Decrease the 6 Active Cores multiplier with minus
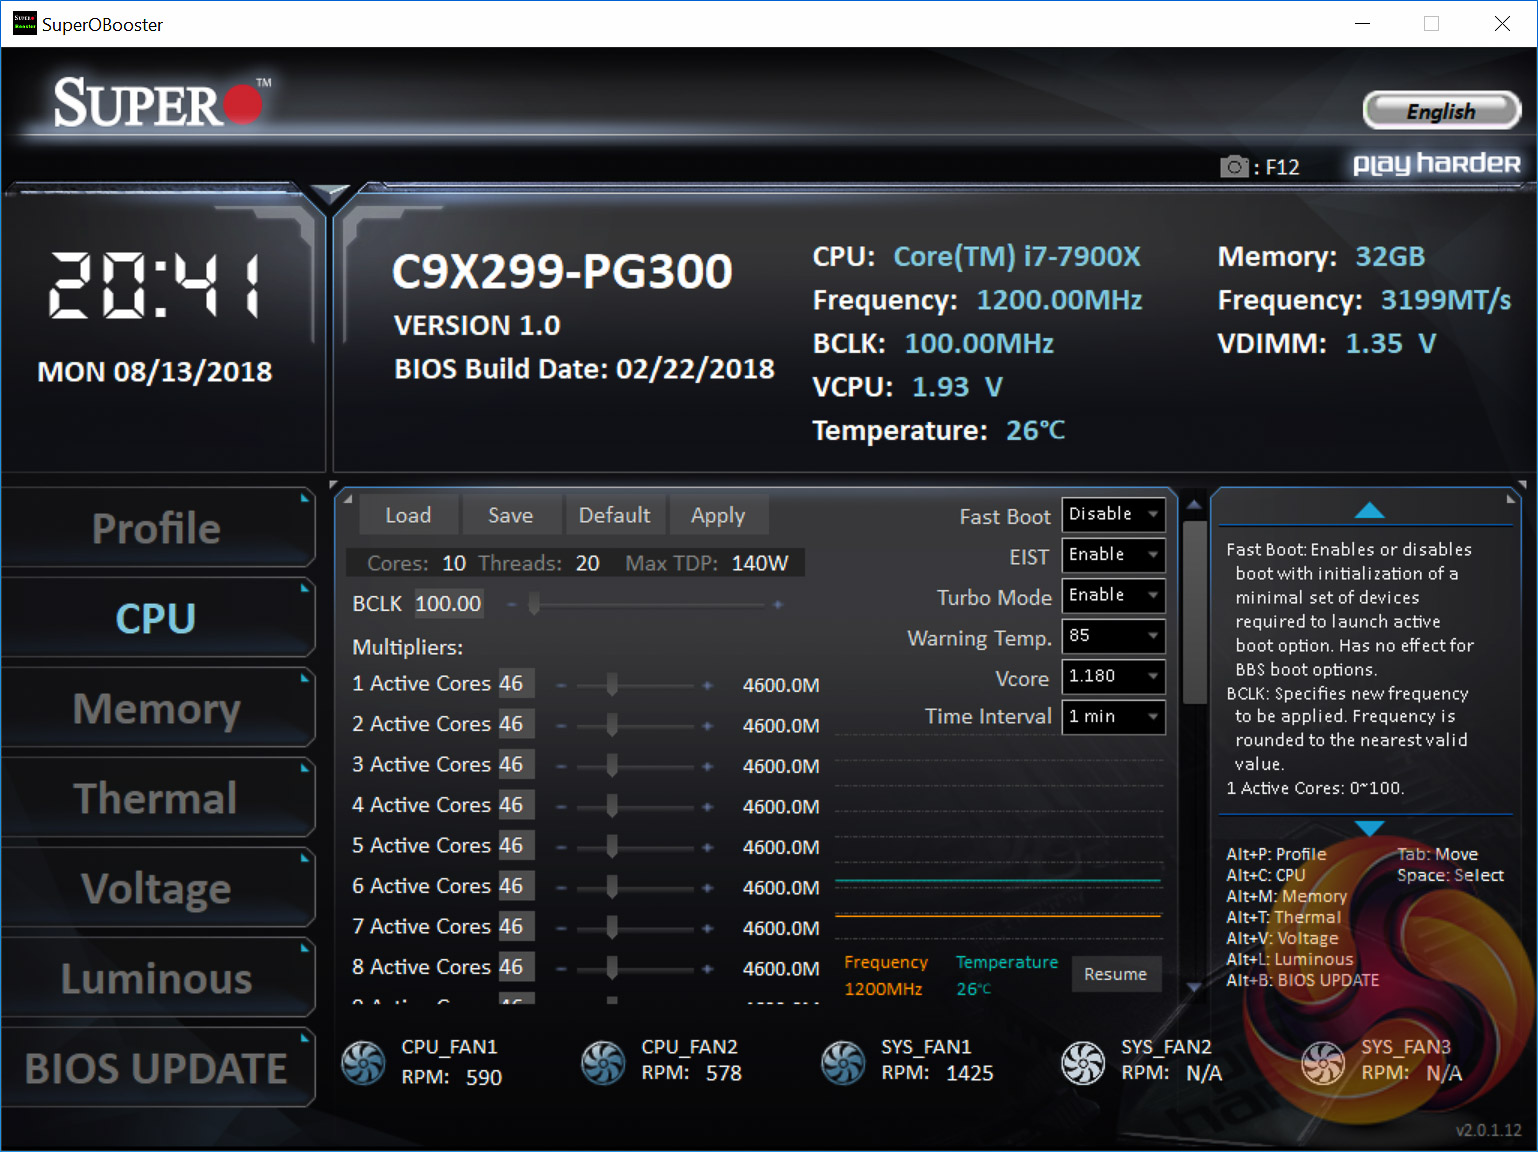This screenshot has width=1538, height=1152. pyautogui.click(x=561, y=888)
